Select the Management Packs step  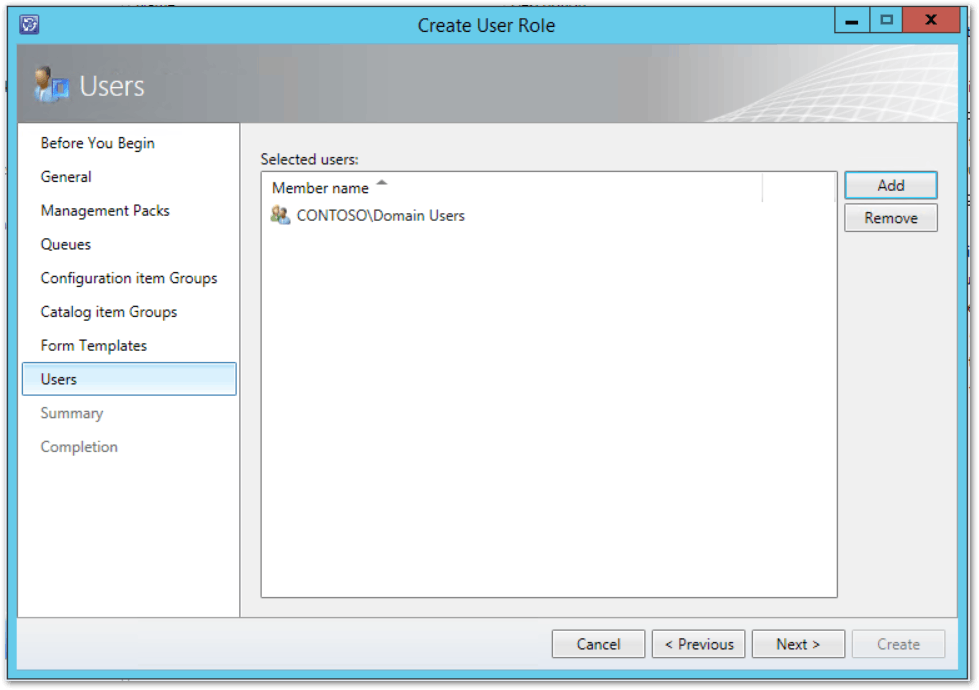point(105,210)
